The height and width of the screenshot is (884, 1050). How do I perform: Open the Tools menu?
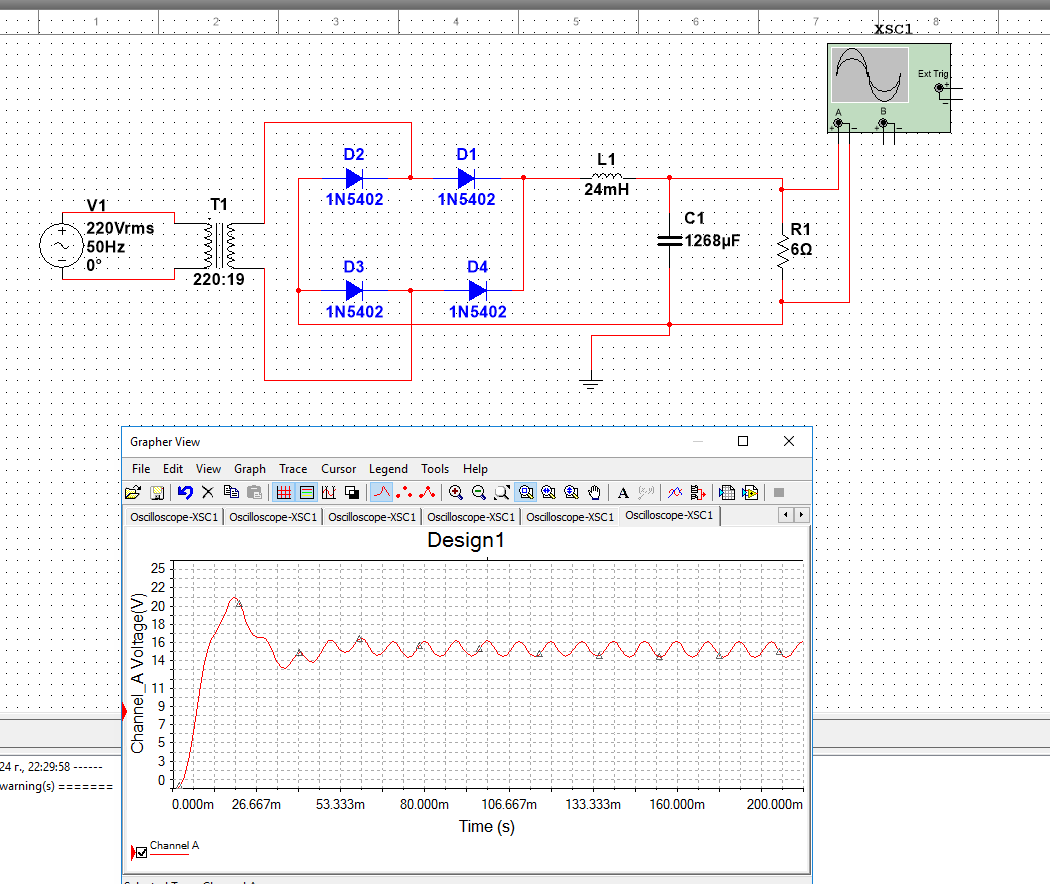(x=435, y=469)
